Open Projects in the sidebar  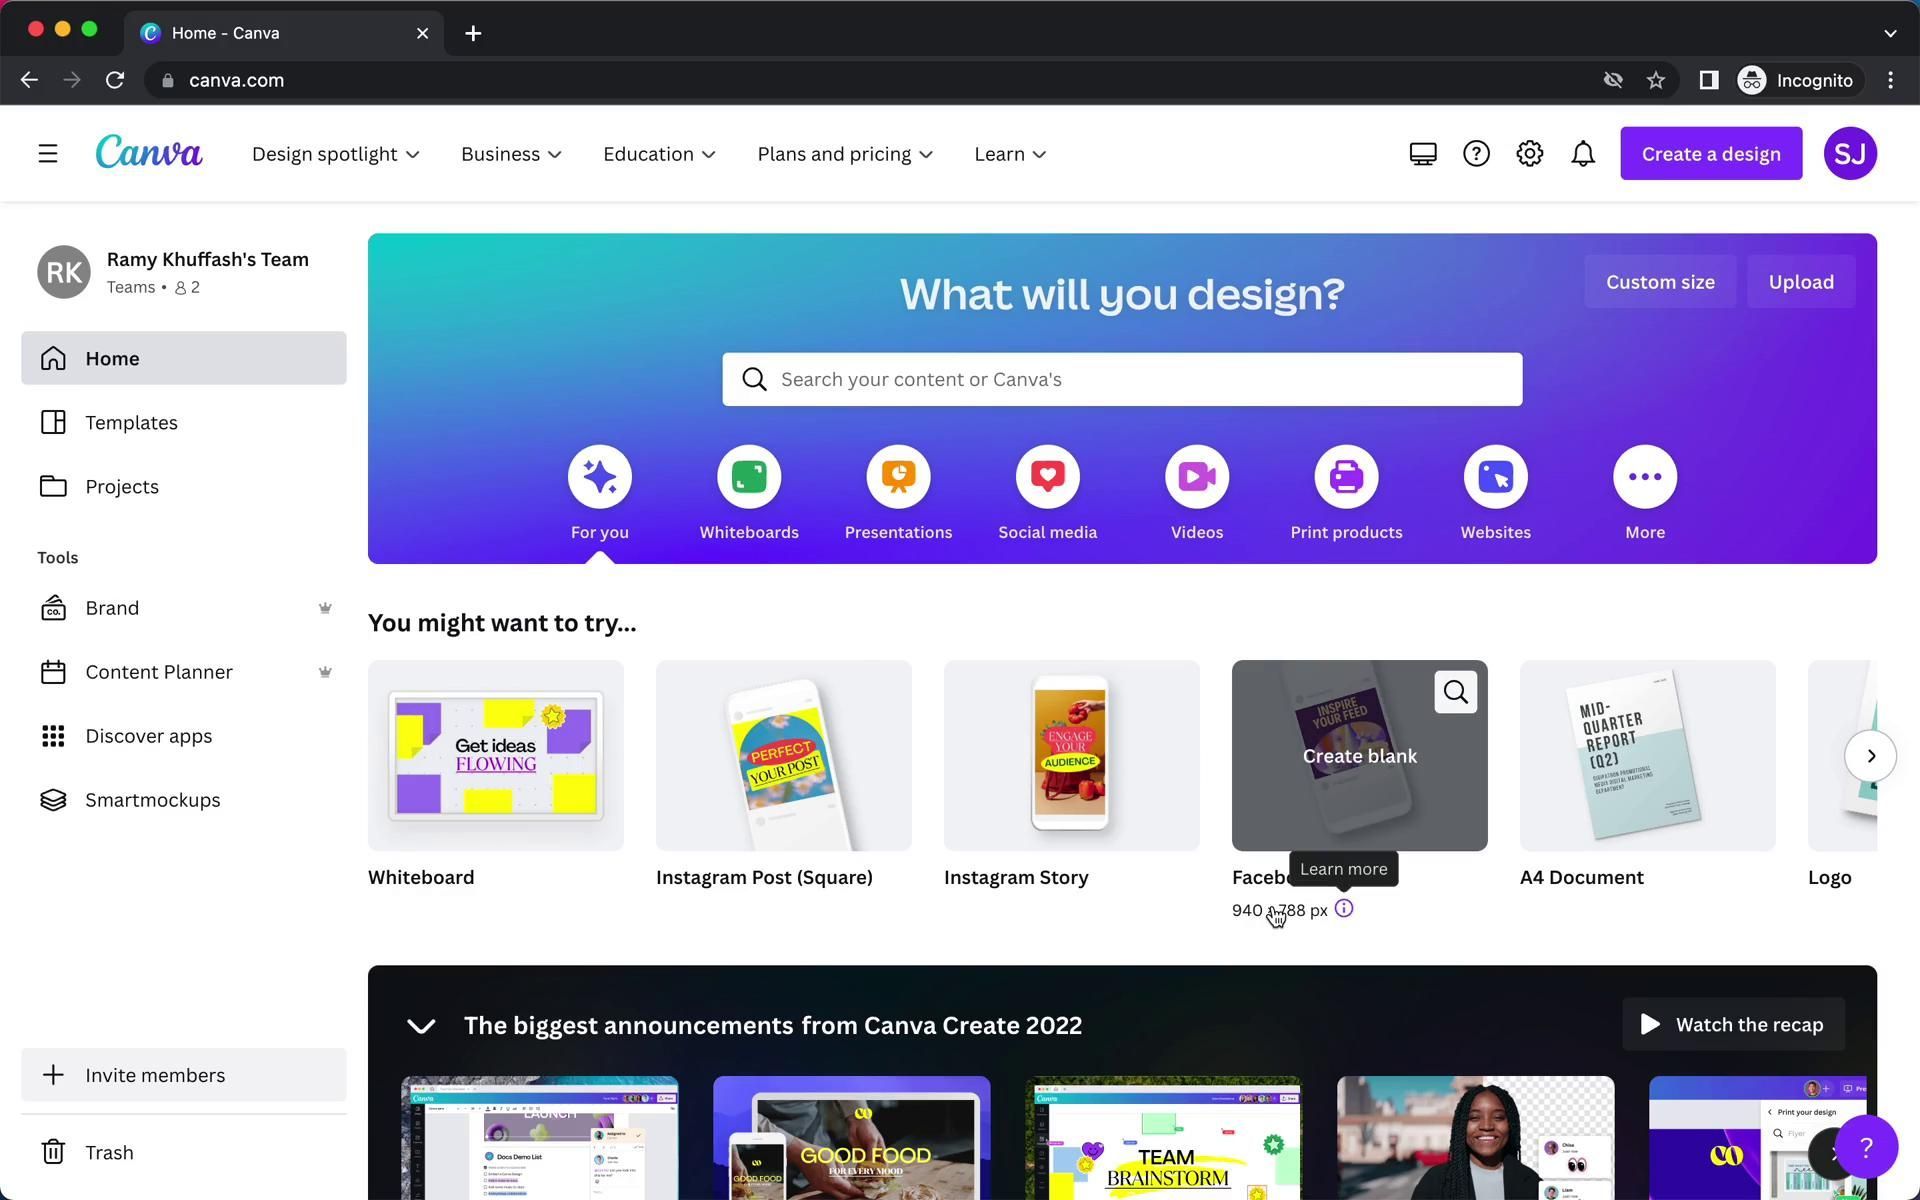click(122, 487)
